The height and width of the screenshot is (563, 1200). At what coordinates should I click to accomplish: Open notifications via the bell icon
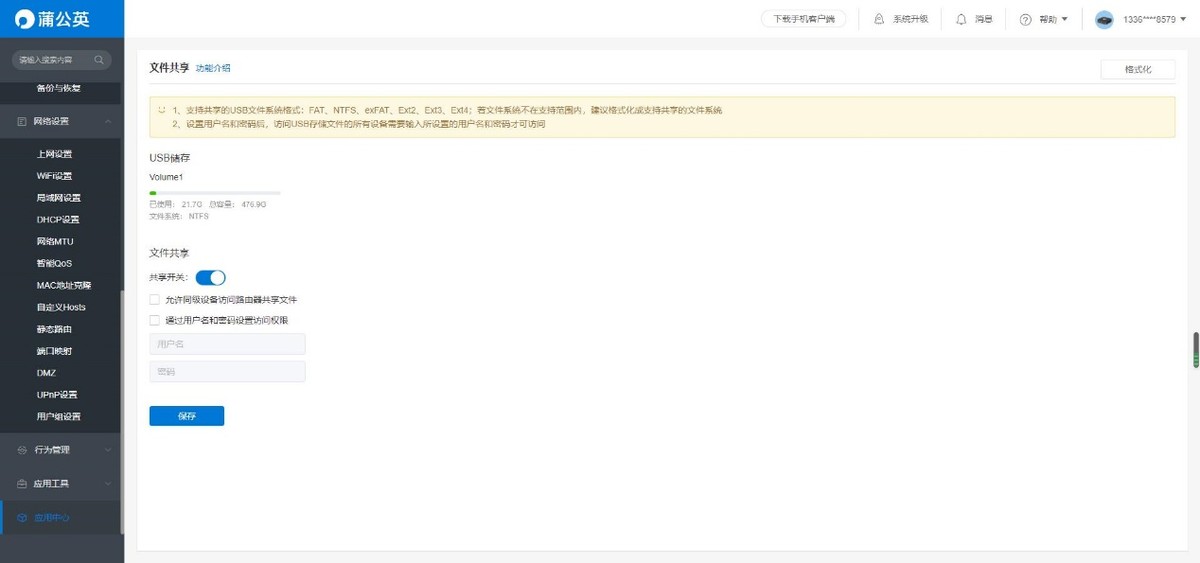[961, 19]
